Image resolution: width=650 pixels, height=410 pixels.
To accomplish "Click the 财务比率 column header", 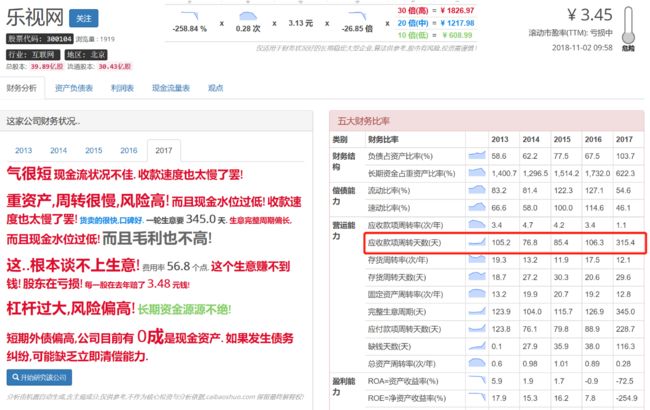I will click(383, 140).
